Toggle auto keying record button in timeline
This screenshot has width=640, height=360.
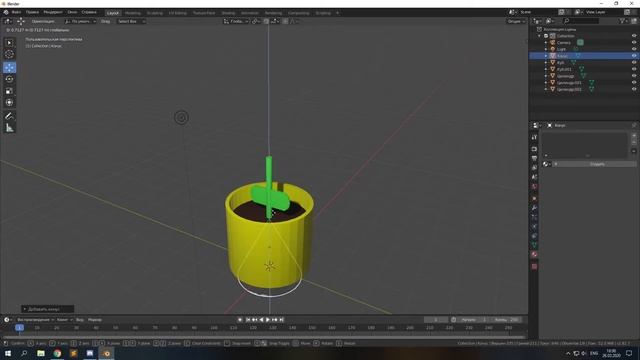pyautogui.click(x=240, y=320)
